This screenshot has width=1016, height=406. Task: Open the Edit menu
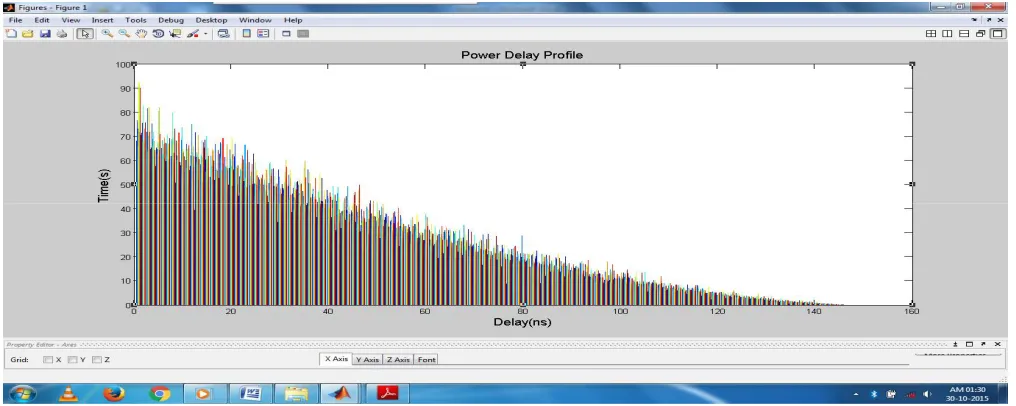click(41, 20)
